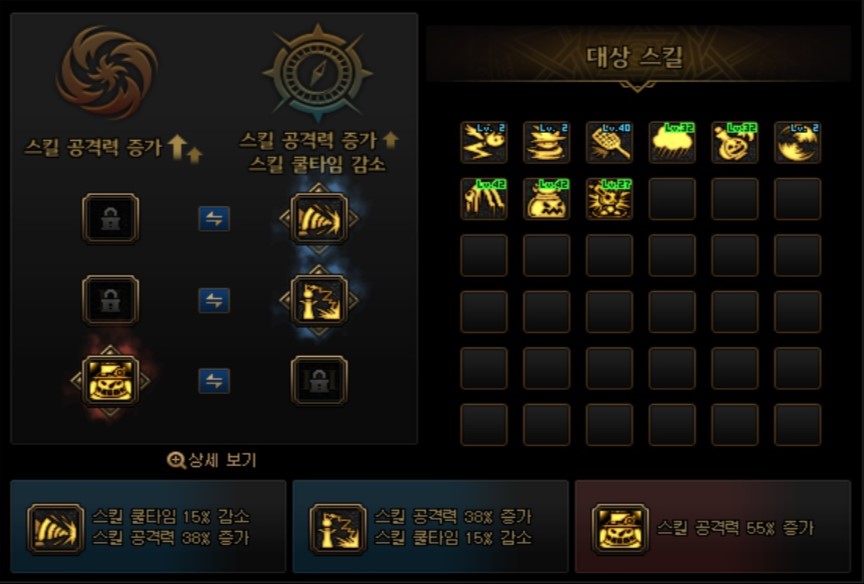Select the rain cloud skill icon
Screen dimensions: 864x584
(x=672, y=143)
